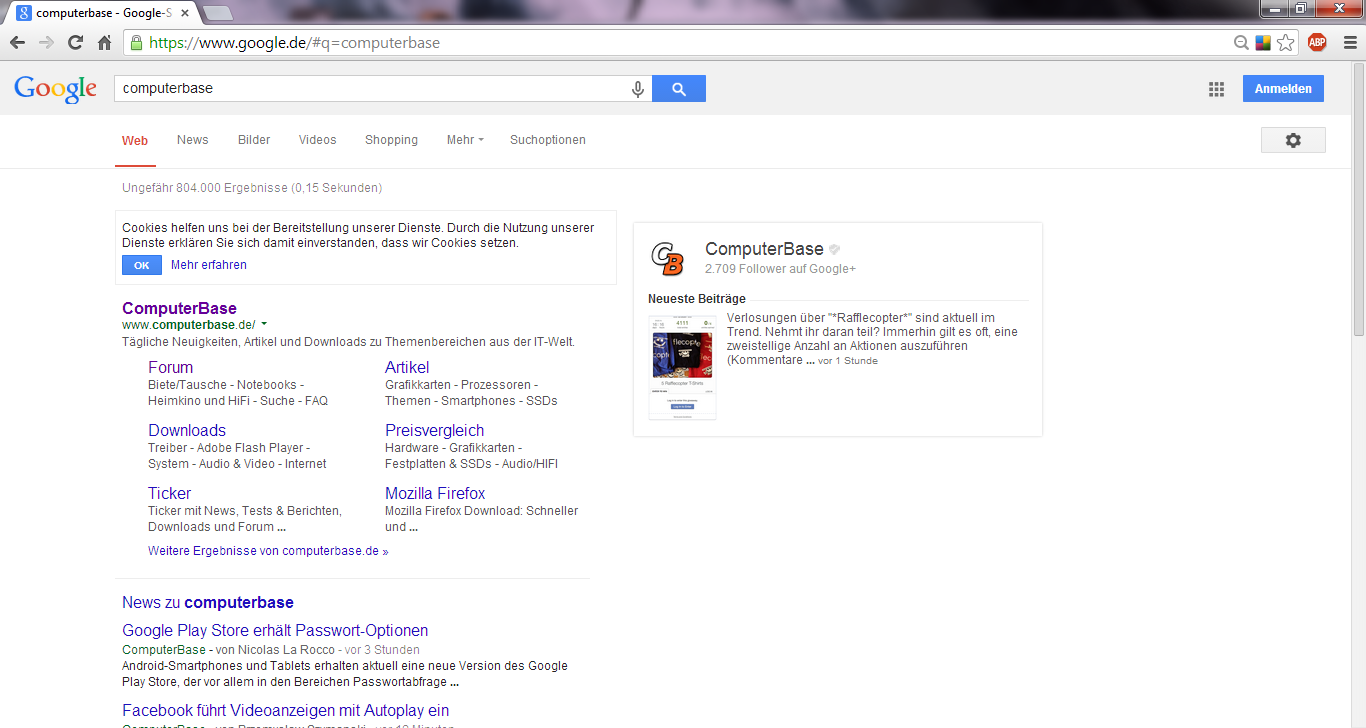The height and width of the screenshot is (728, 1366).
Task: Click the Mehr erfahren link
Action: (209, 265)
